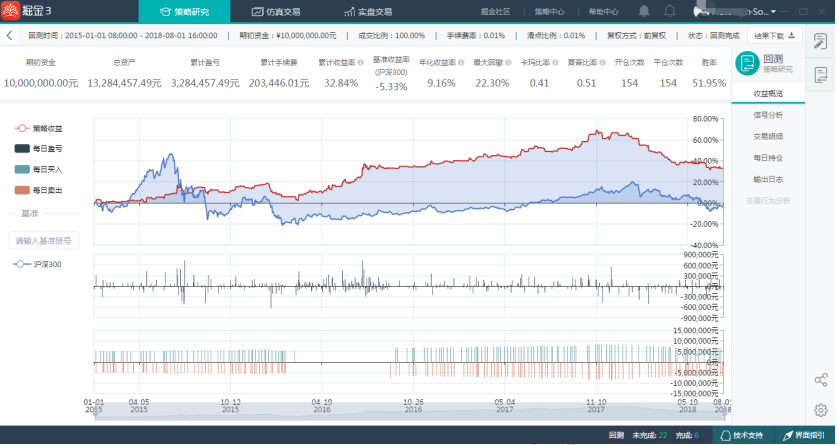The height and width of the screenshot is (445, 837).
Task: Open 交易明细 section
Action: click(x=768, y=136)
